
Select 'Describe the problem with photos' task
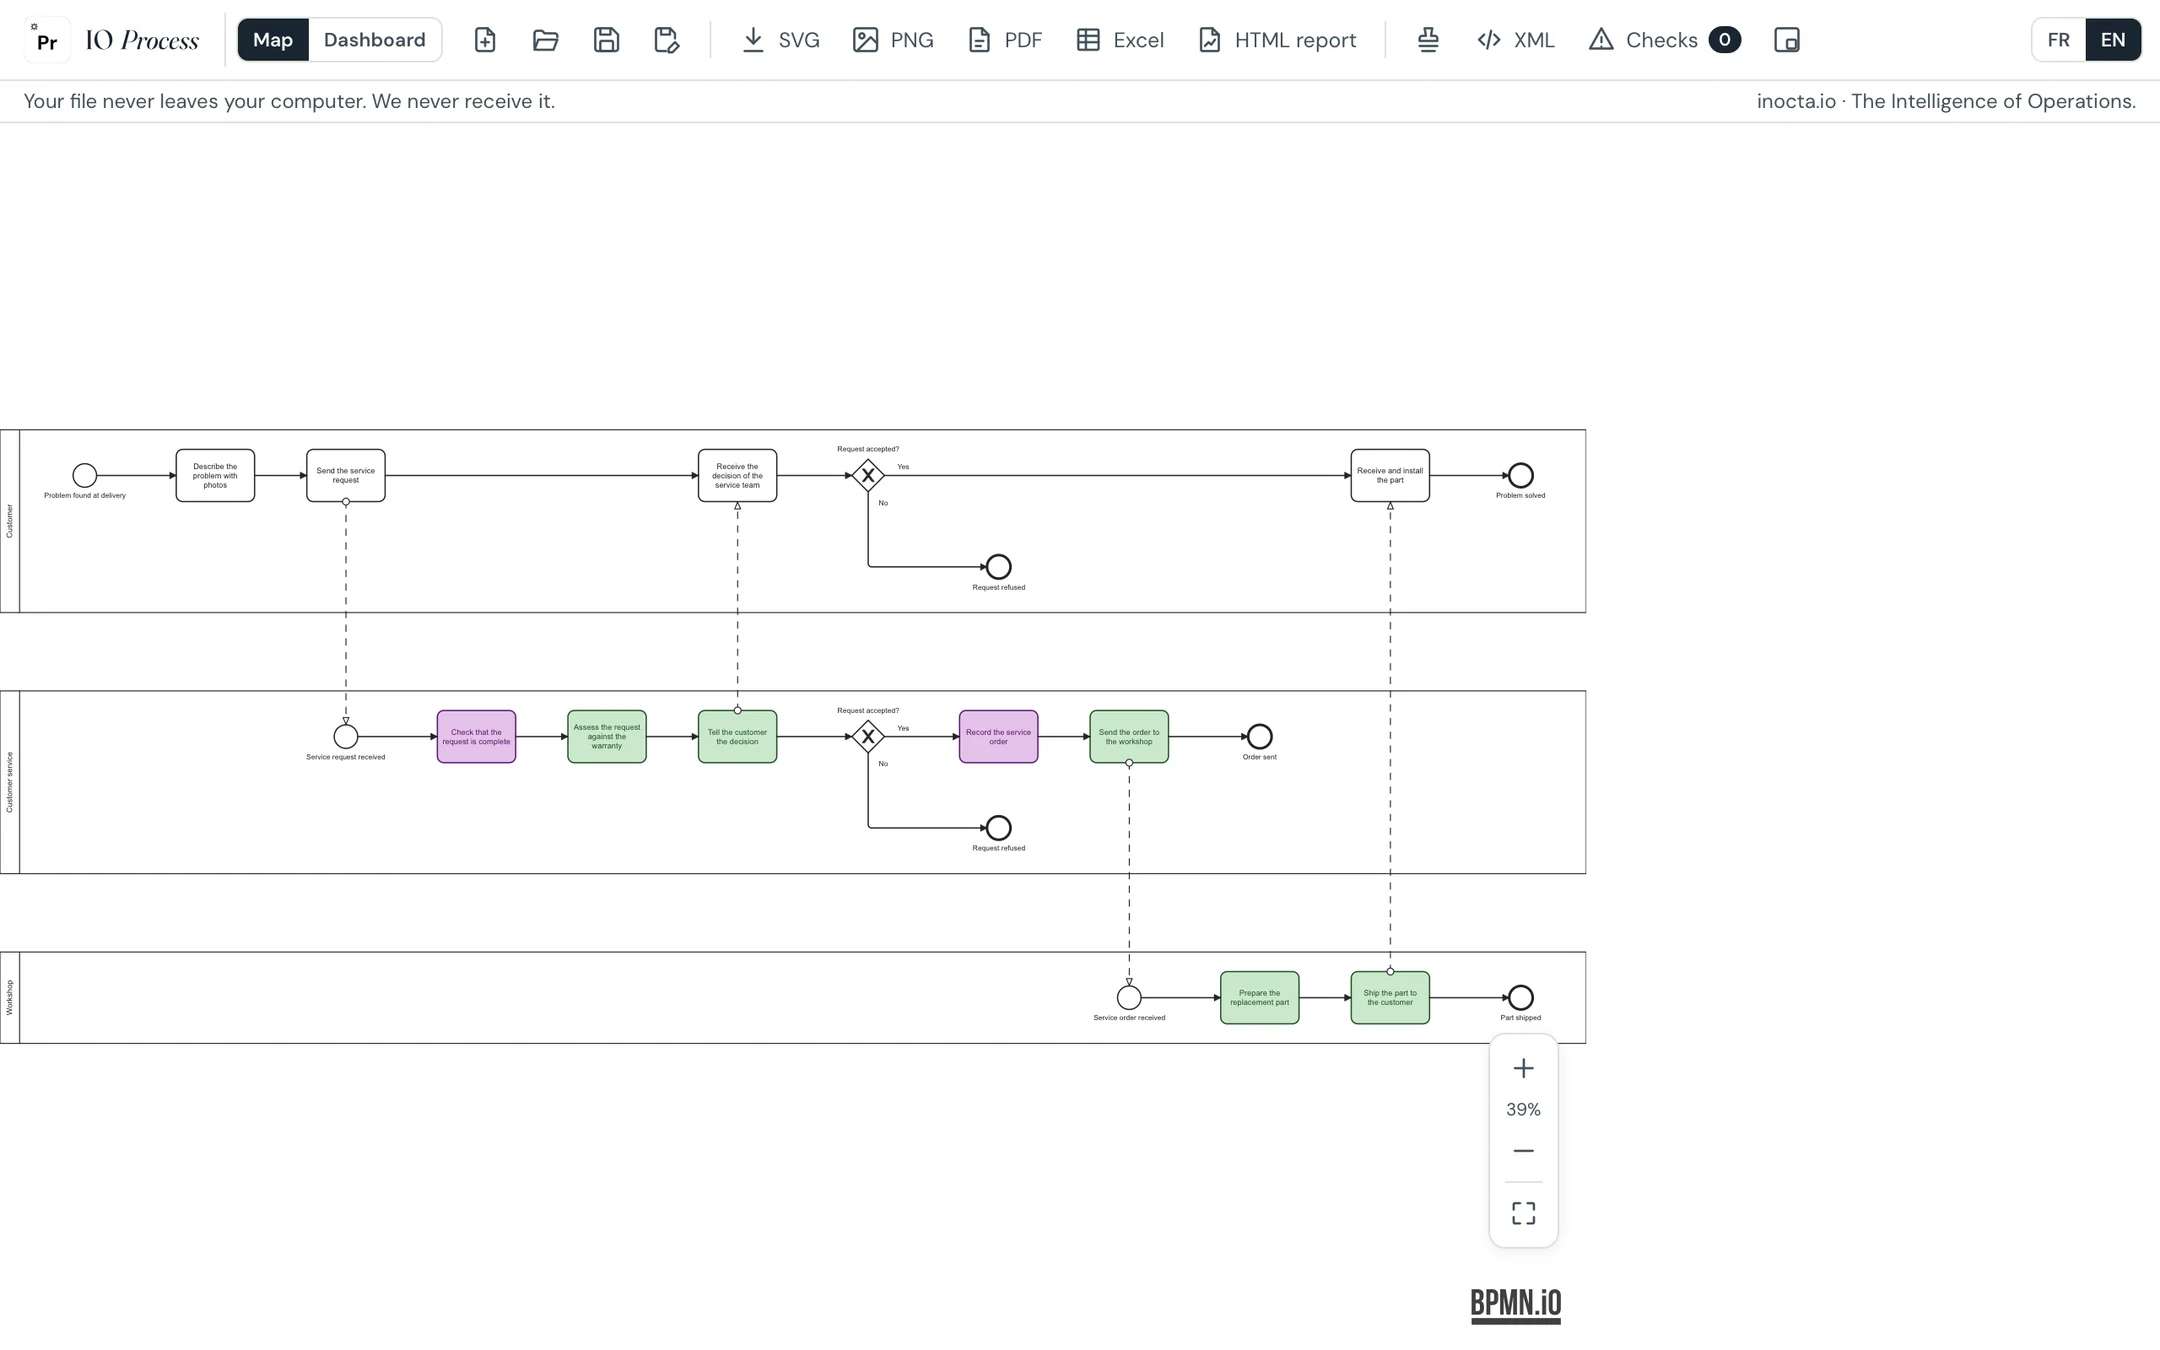(x=215, y=476)
